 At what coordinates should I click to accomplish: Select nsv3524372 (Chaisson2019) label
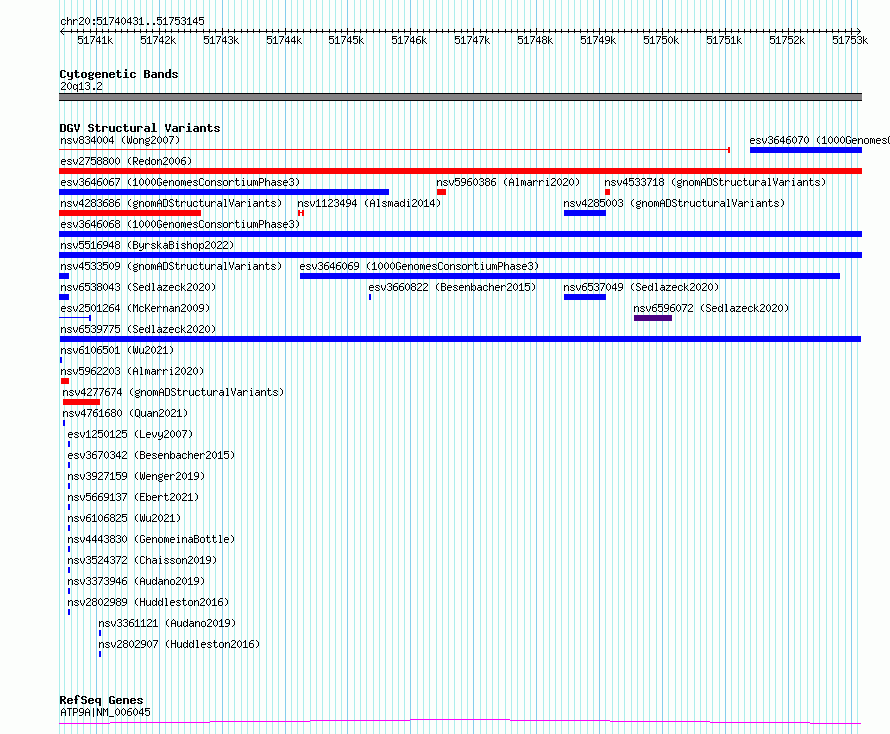click(x=142, y=560)
